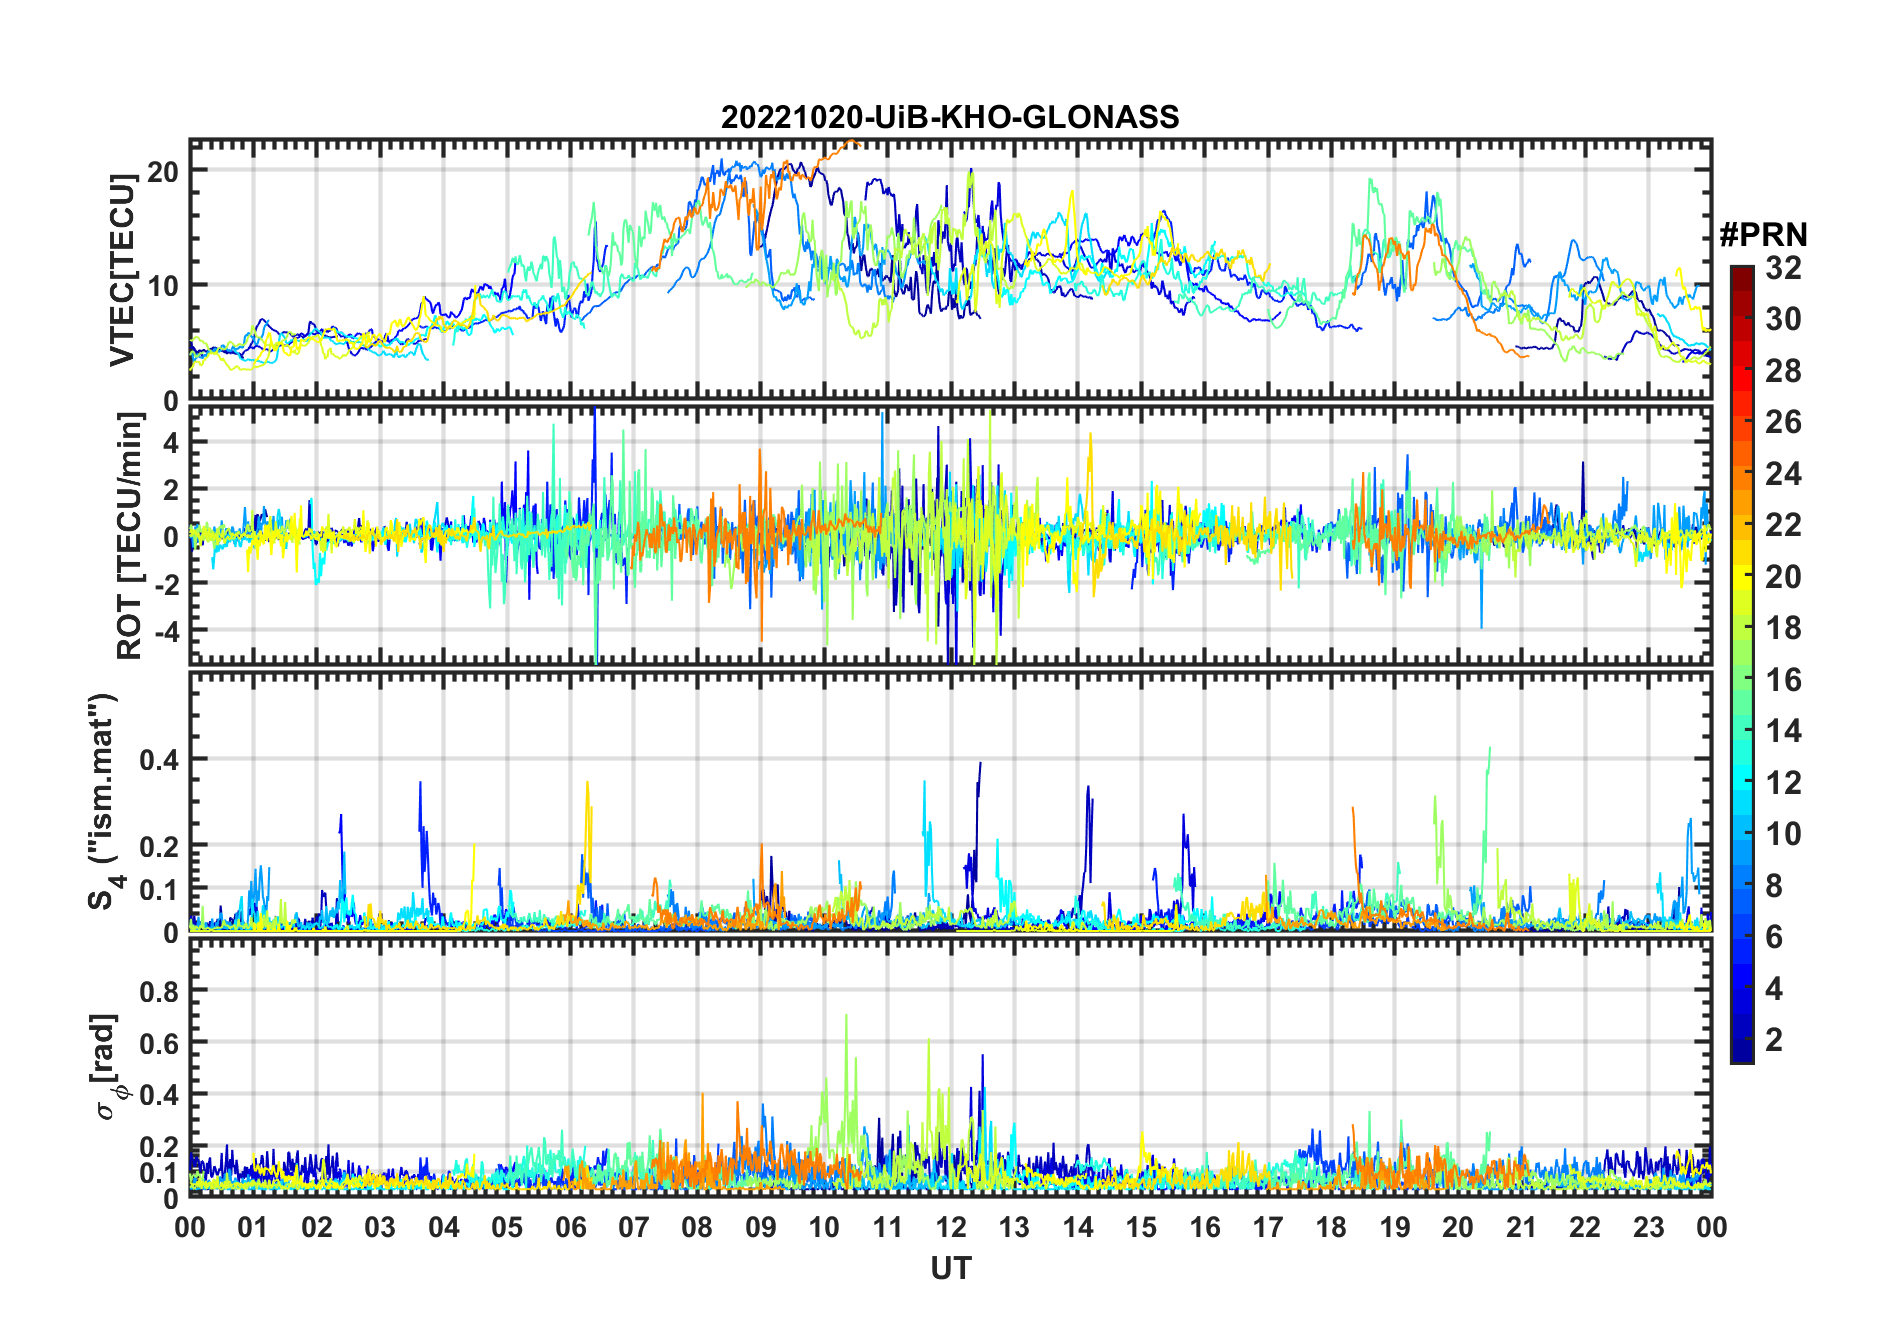Viewport: 1902px width, 1330px height.
Task: Click colorbar tick label 10
Action: (1783, 834)
